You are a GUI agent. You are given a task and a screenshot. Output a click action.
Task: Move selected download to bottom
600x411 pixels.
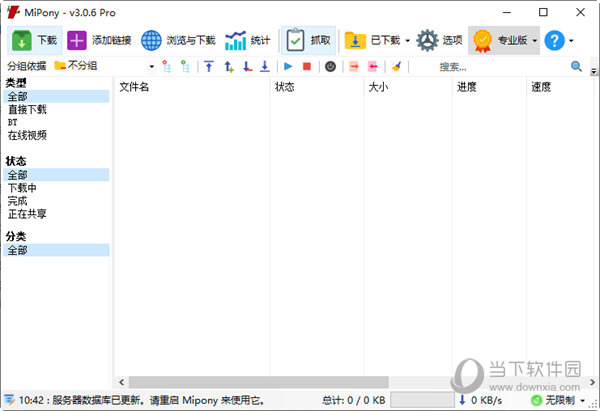click(265, 67)
